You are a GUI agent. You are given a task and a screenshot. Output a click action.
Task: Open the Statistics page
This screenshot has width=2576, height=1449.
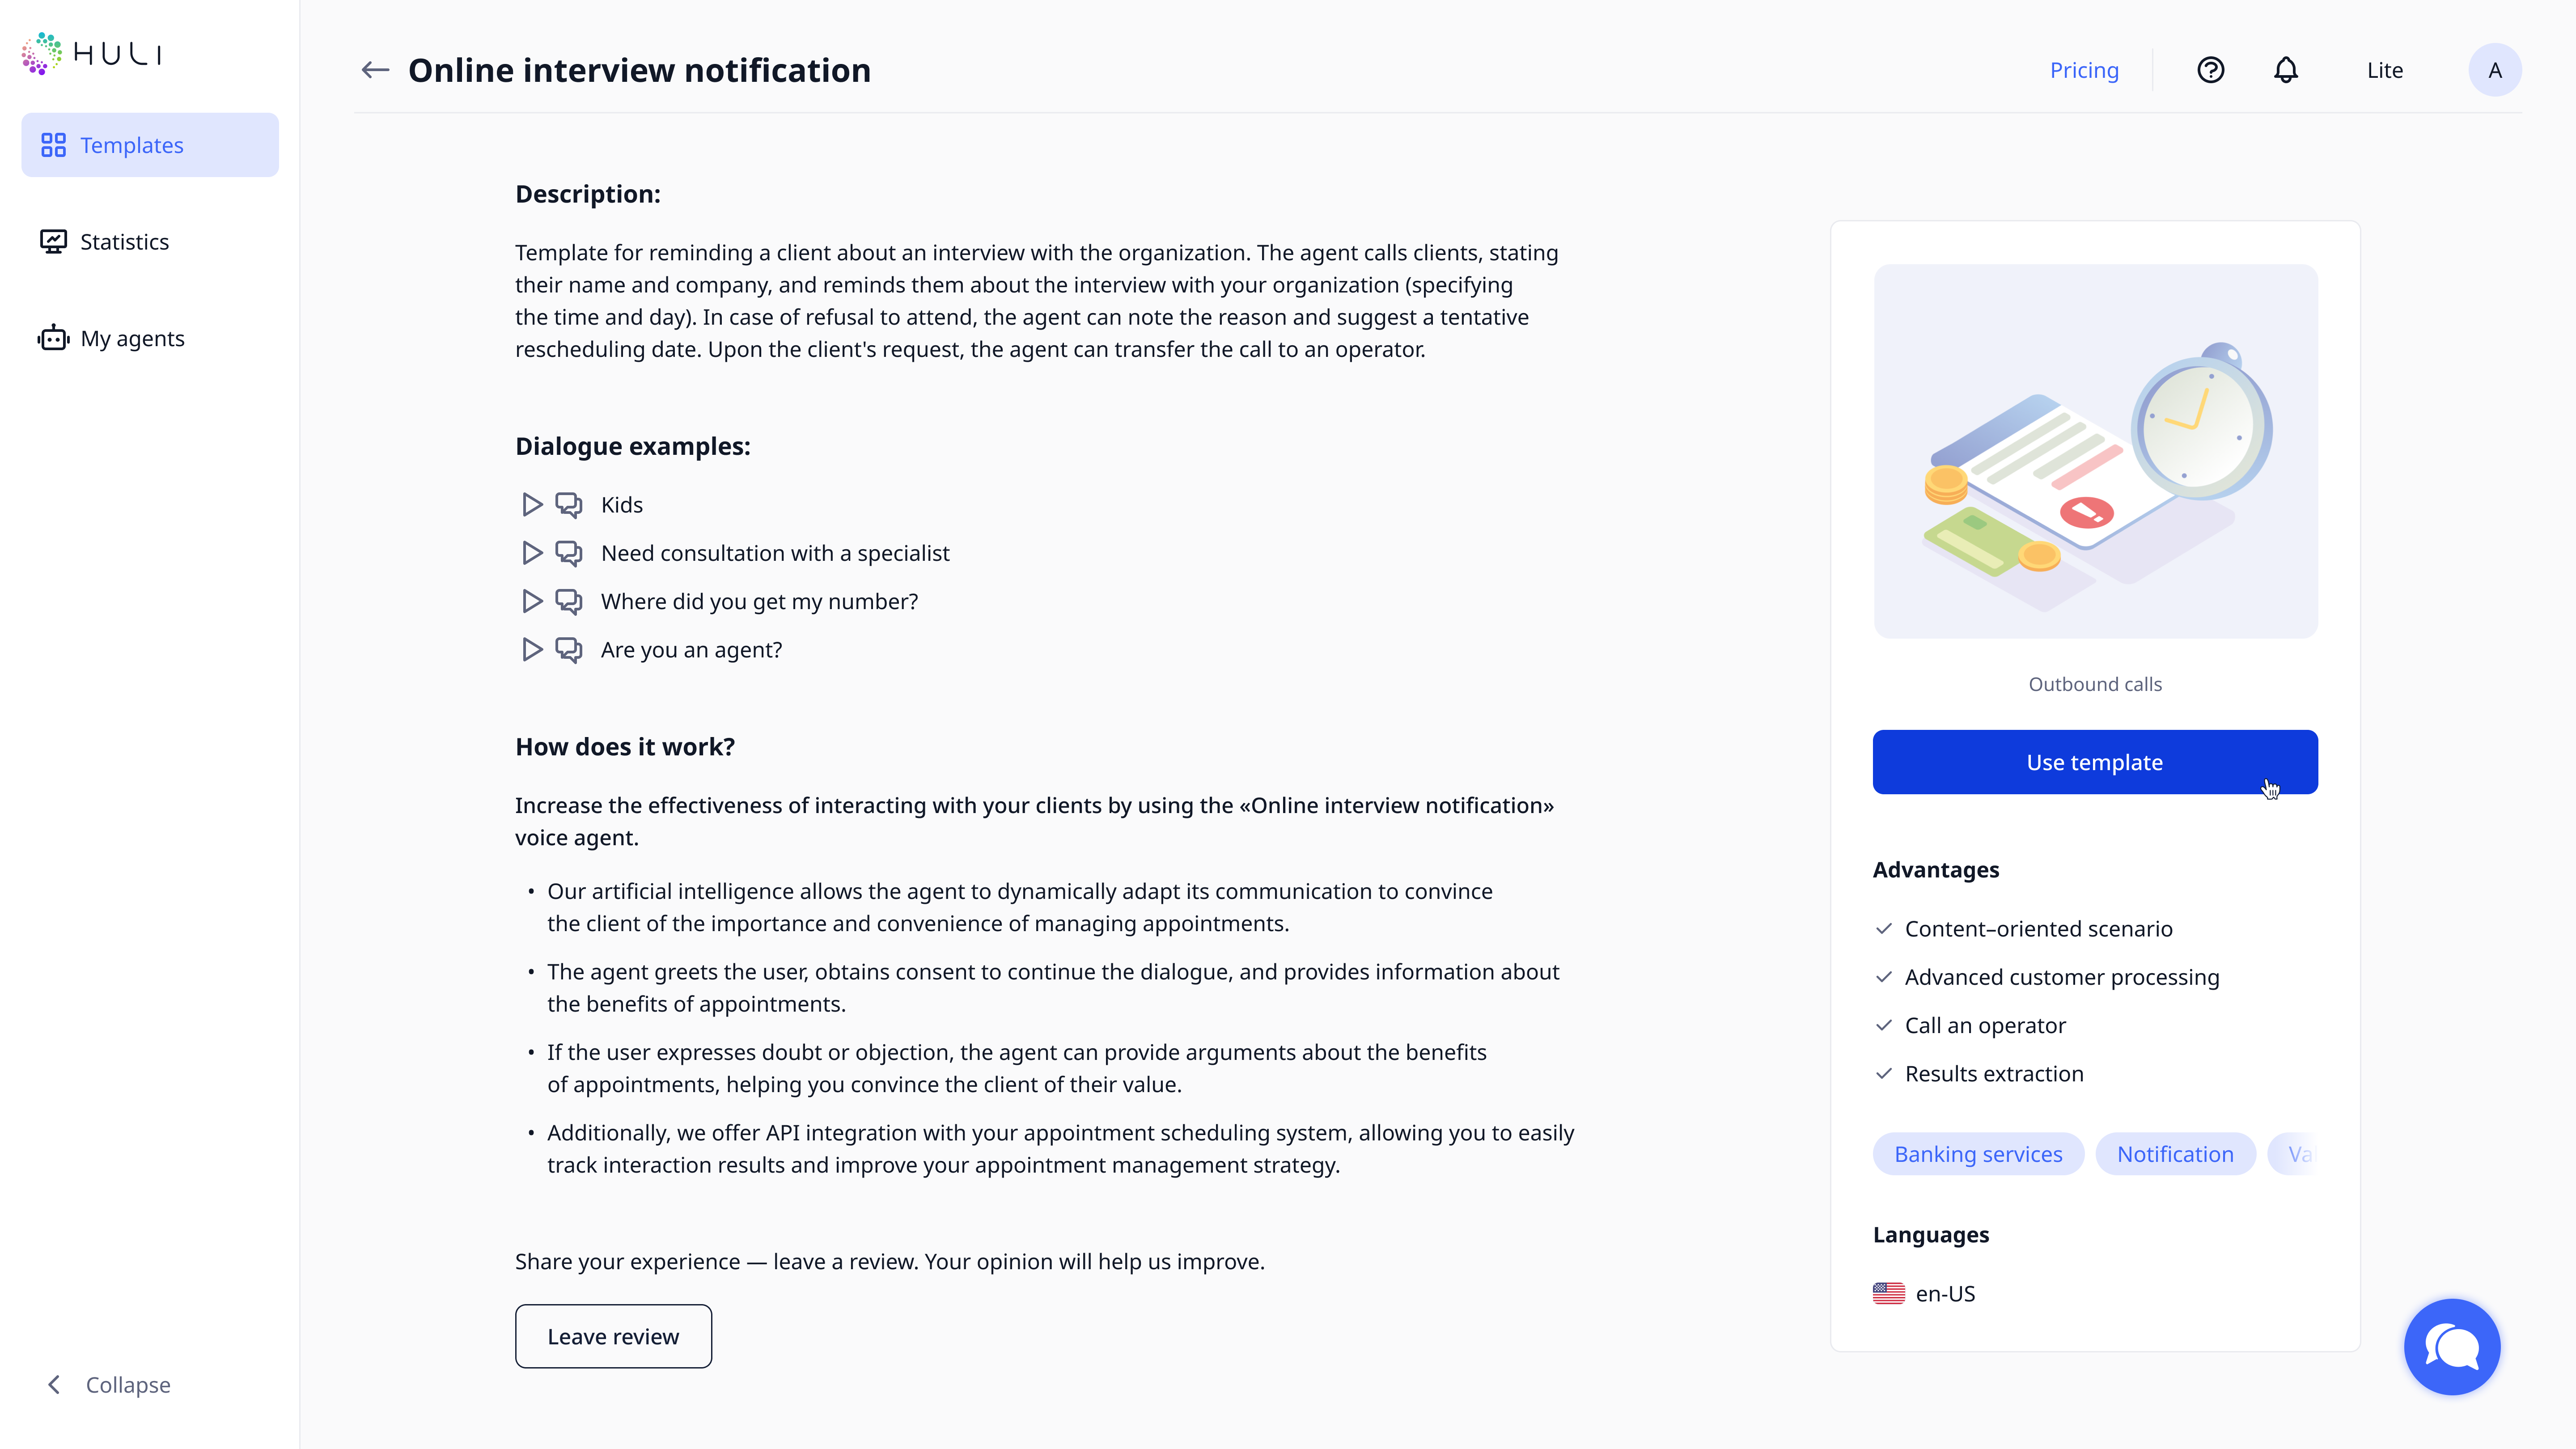(124, 242)
